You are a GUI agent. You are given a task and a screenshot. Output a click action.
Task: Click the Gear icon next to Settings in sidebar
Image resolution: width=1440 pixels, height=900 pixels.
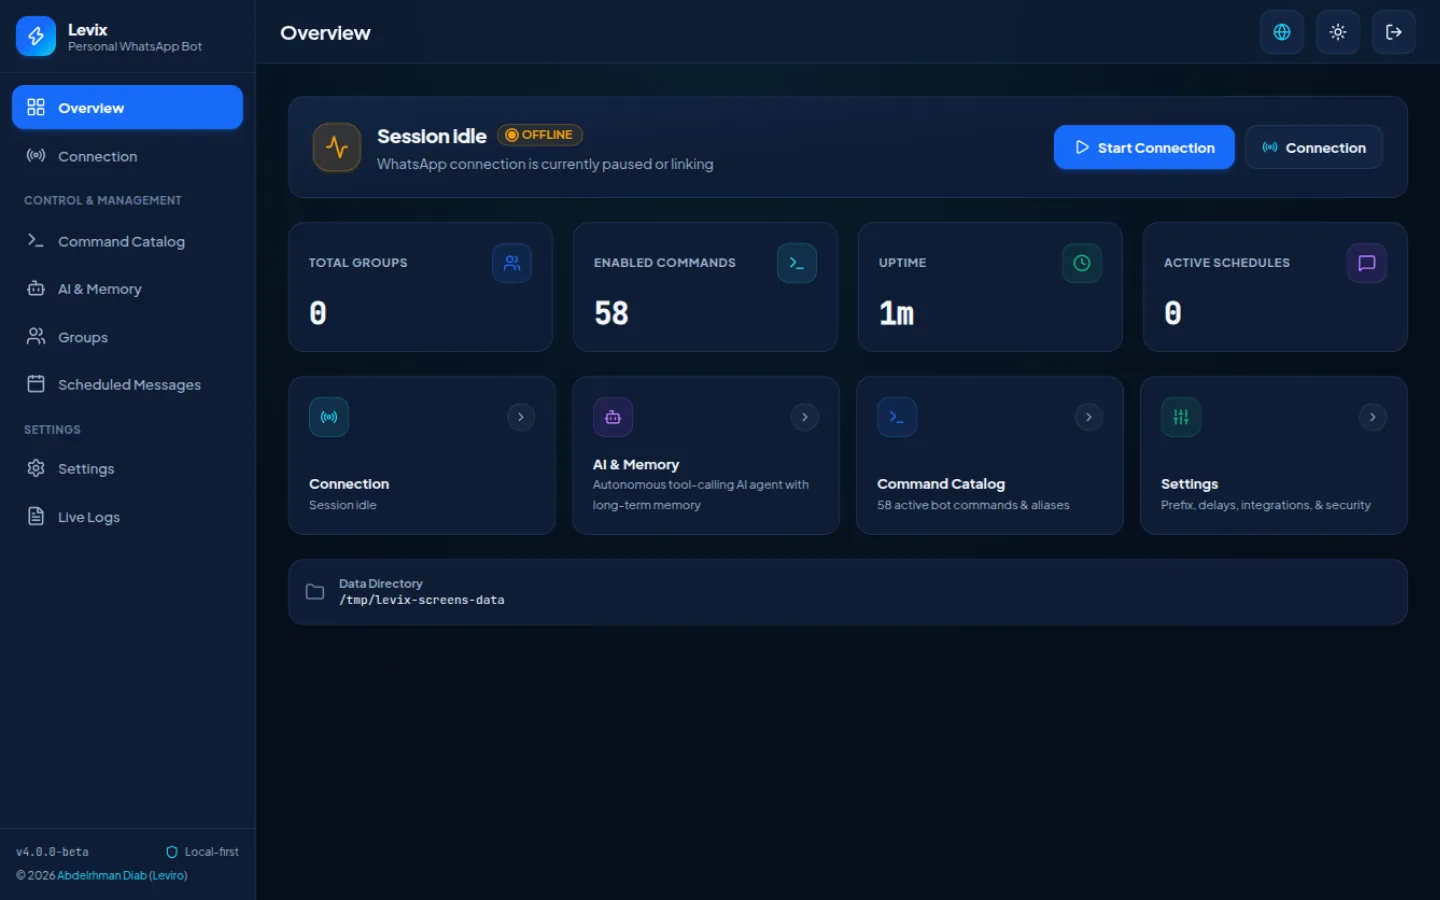click(x=36, y=468)
